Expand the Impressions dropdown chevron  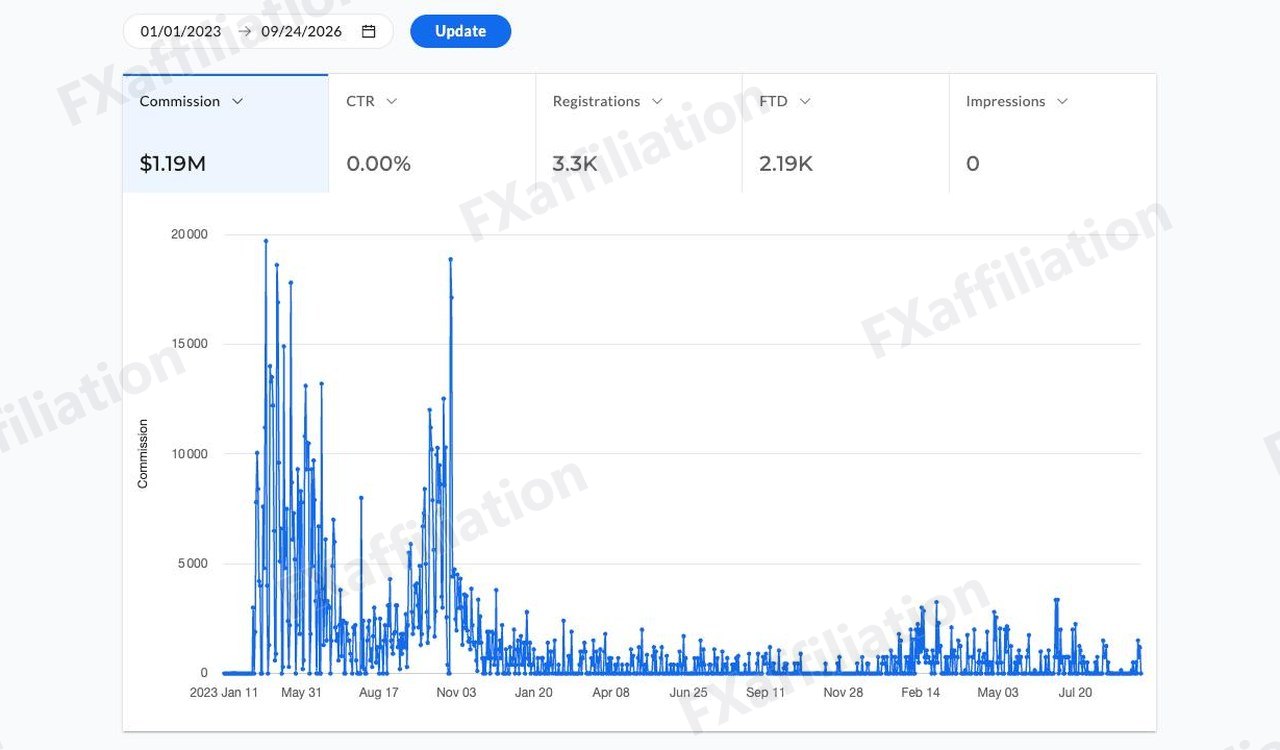point(1062,101)
